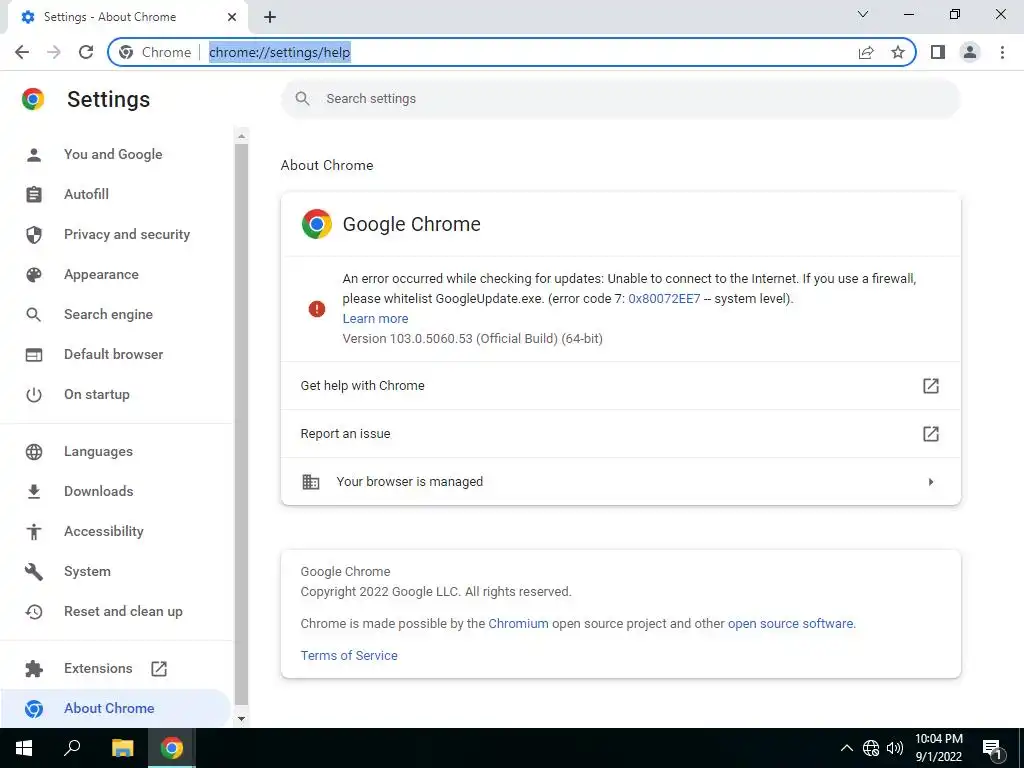Open Privacy and security section

coord(127,234)
